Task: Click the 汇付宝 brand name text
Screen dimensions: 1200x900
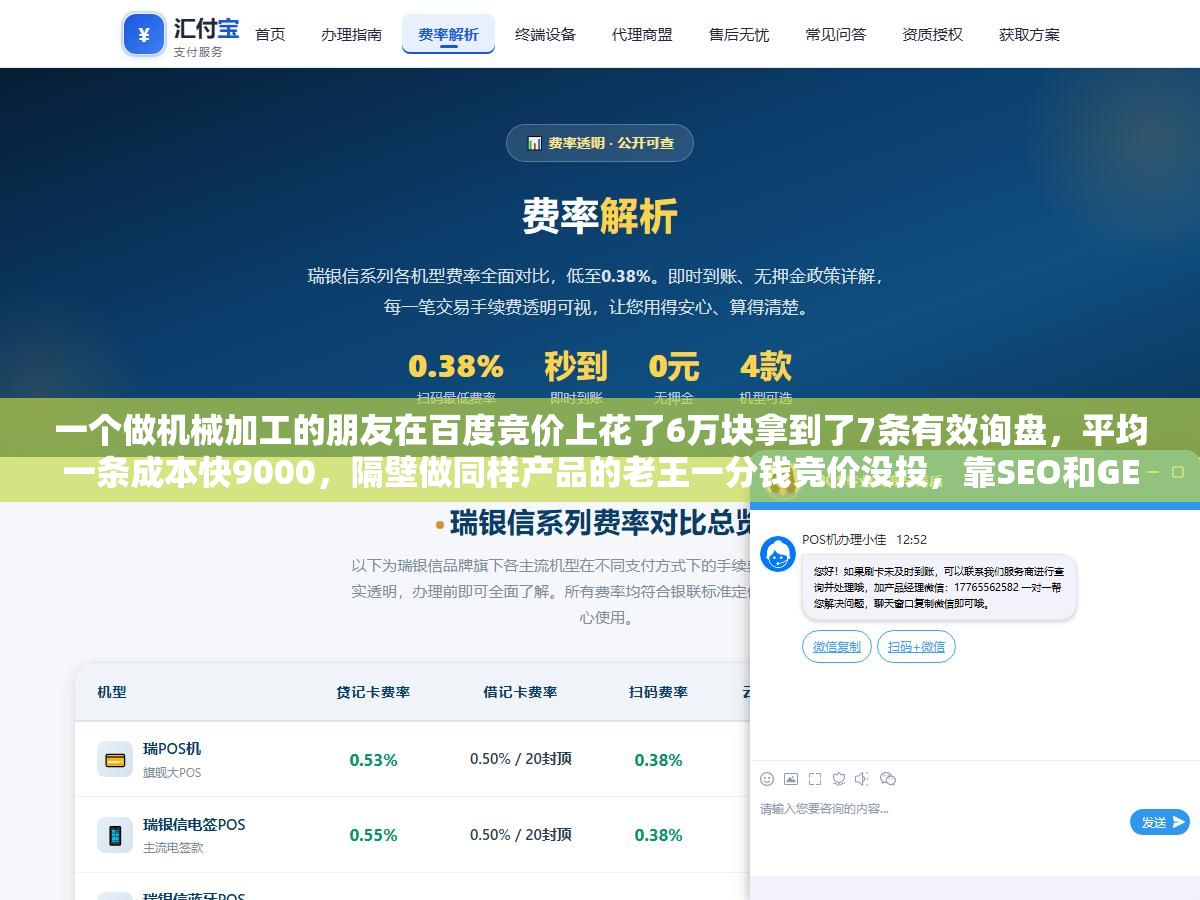Action: [207, 27]
